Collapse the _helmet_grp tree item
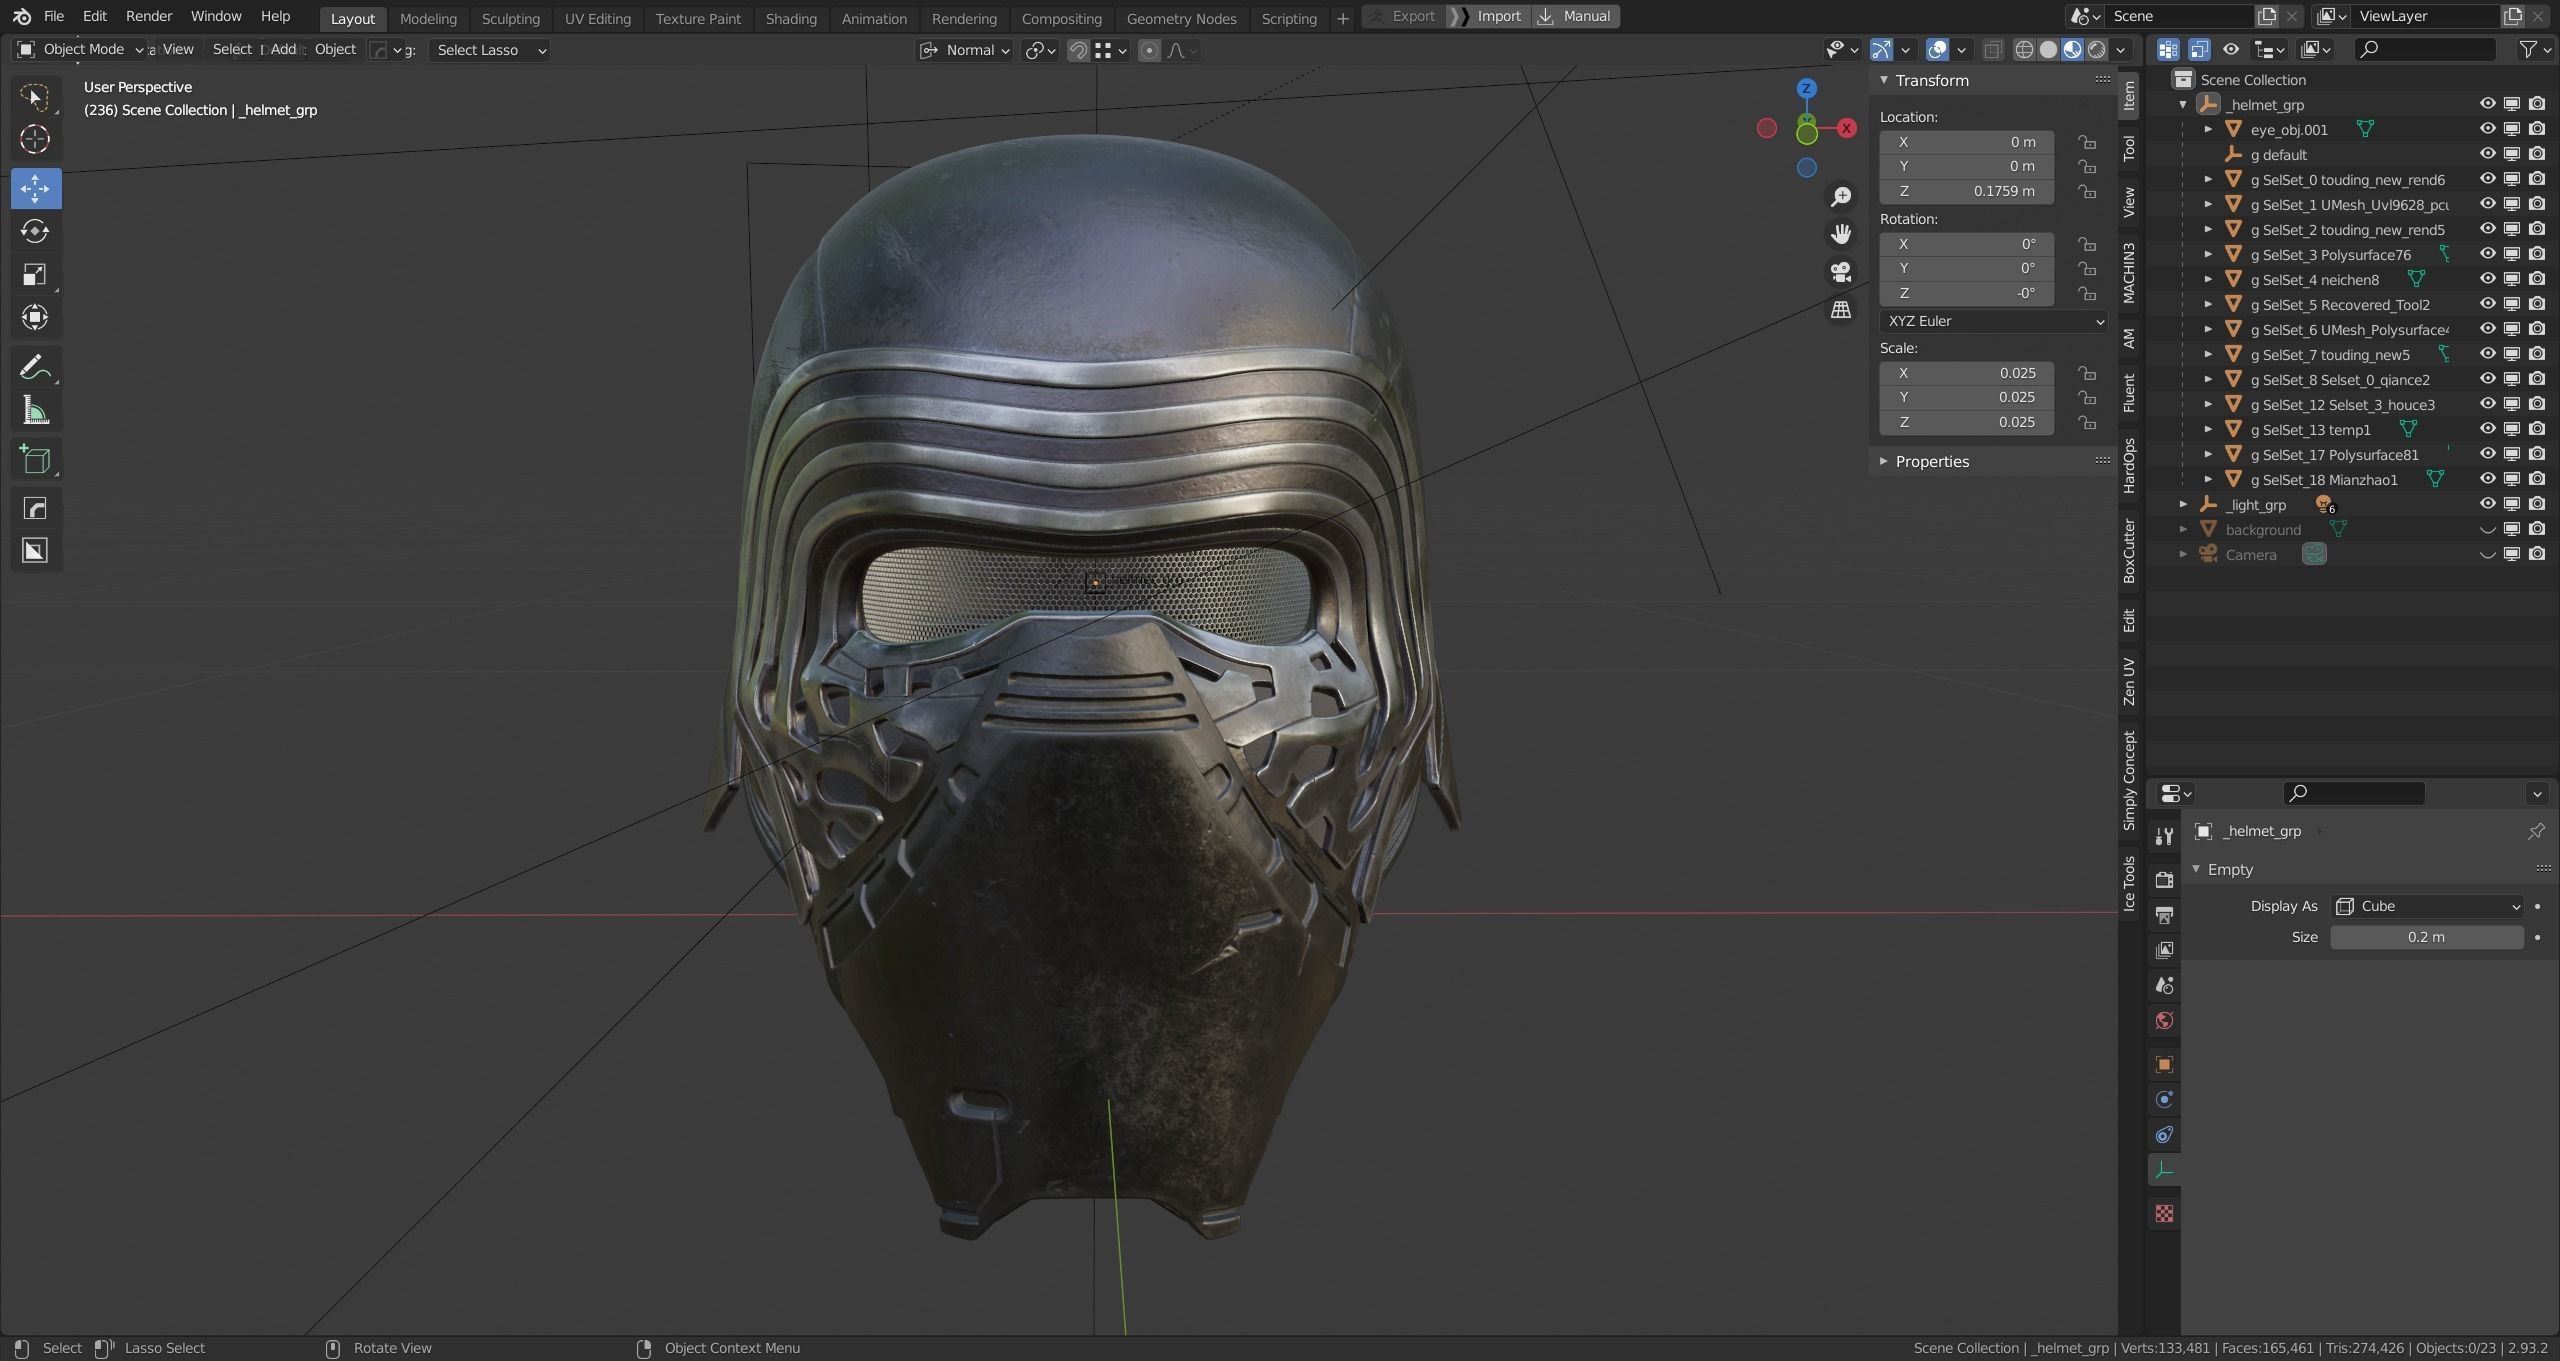 click(x=2183, y=104)
